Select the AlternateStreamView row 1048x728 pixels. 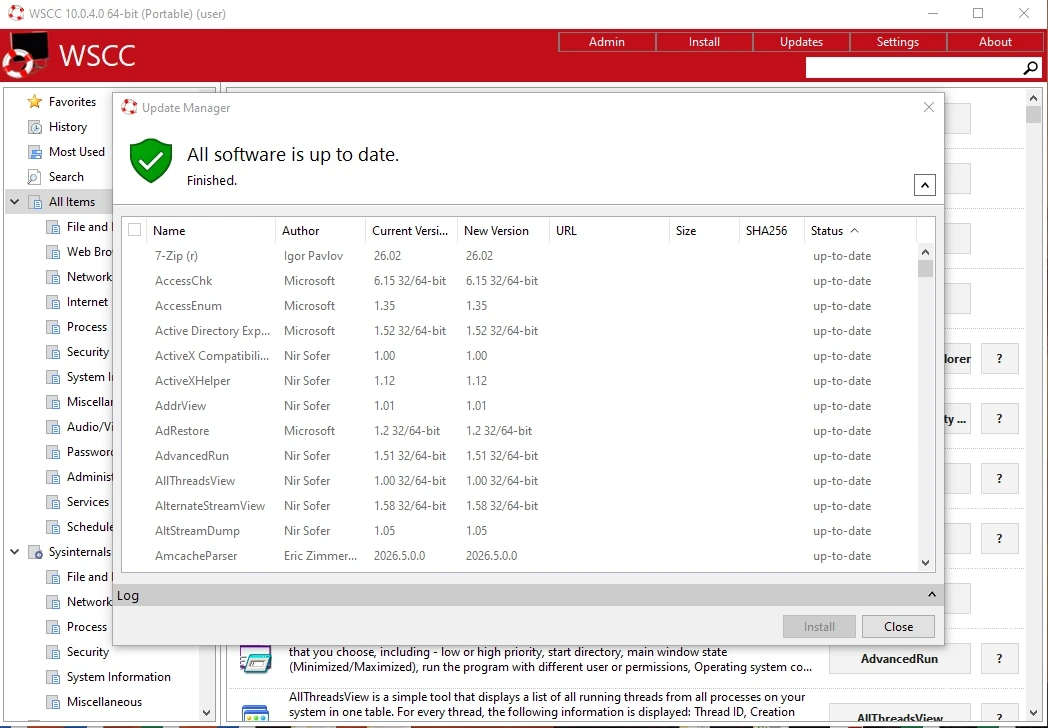click(519, 506)
